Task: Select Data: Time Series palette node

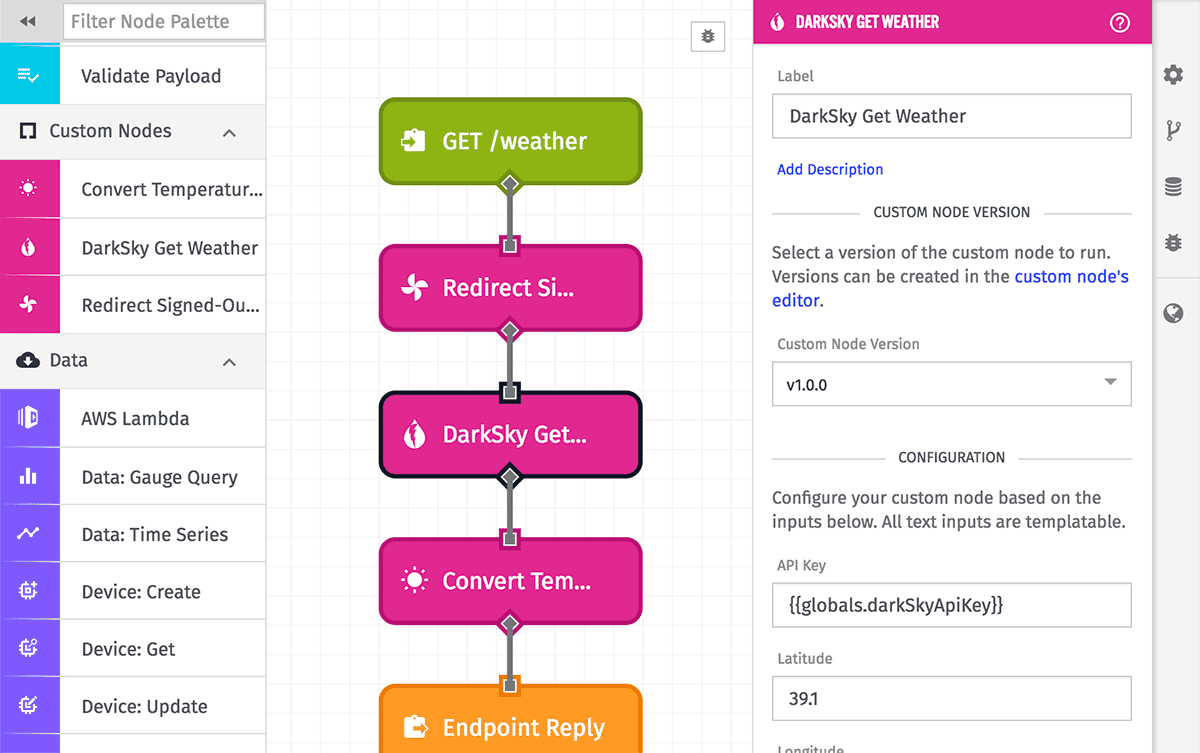Action: 133,534
